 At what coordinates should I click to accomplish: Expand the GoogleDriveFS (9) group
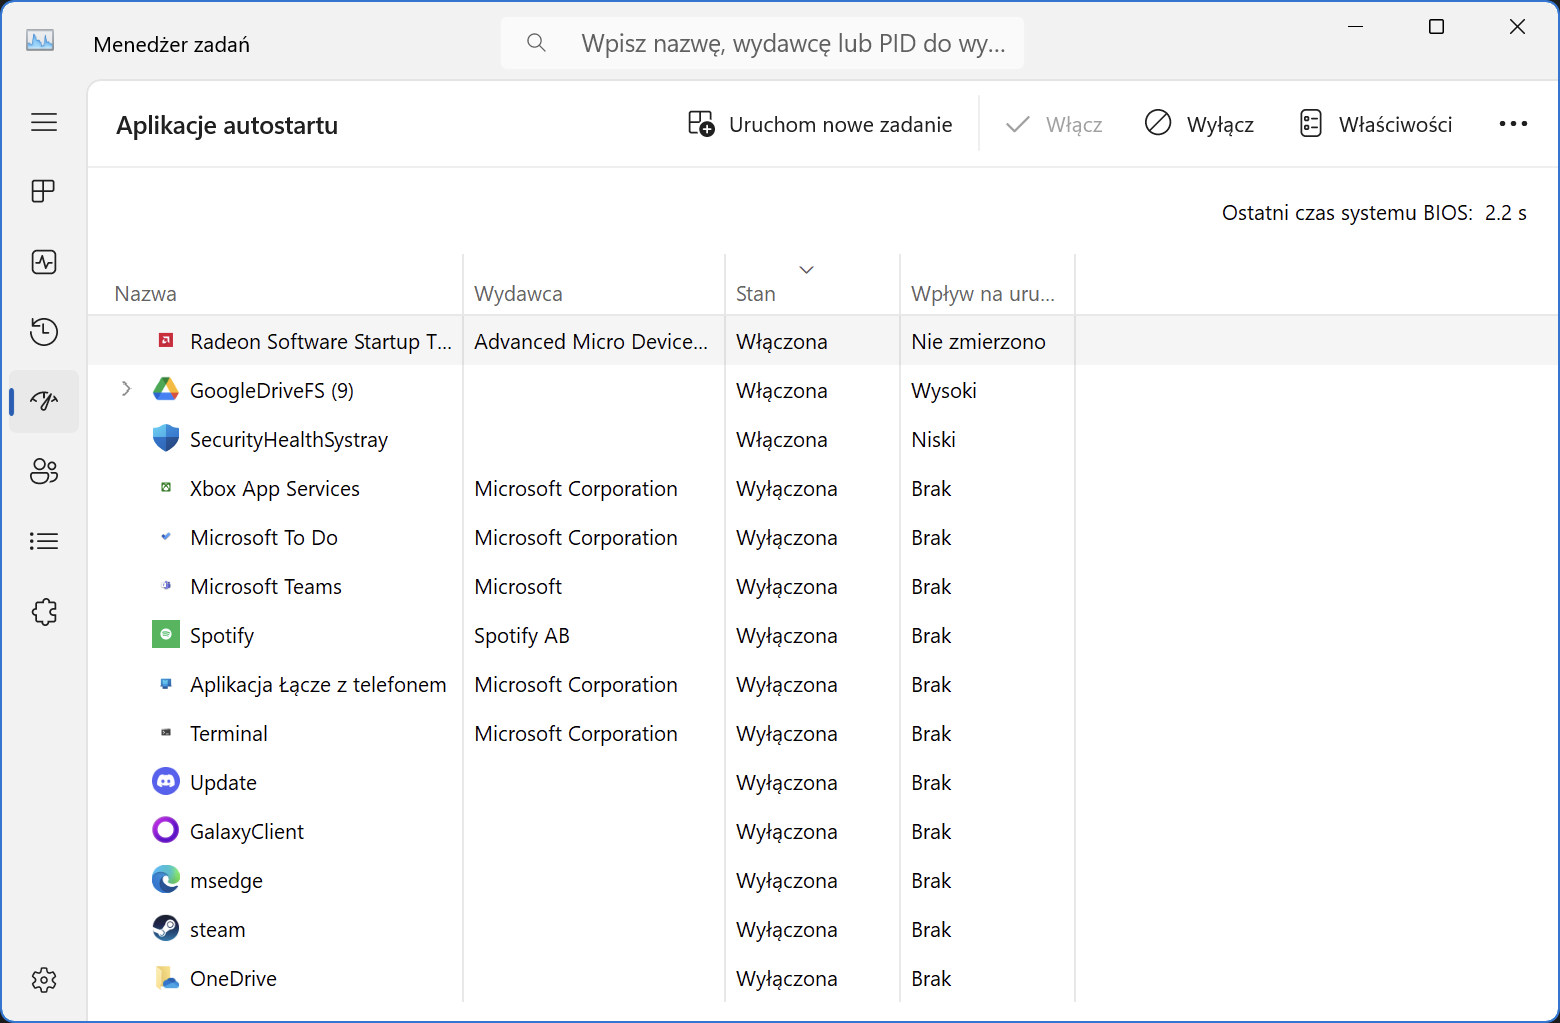[126, 389]
